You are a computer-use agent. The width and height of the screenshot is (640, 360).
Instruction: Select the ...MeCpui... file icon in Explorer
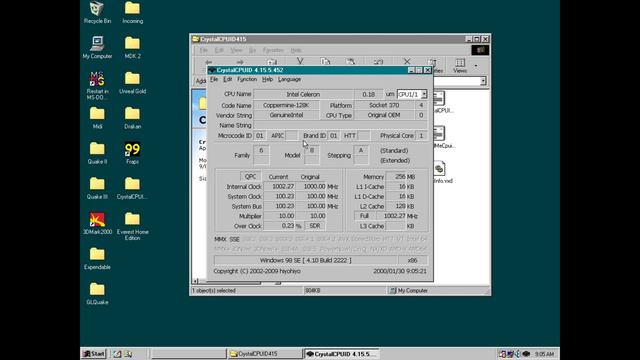pyautogui.click(x=440, y=133)
